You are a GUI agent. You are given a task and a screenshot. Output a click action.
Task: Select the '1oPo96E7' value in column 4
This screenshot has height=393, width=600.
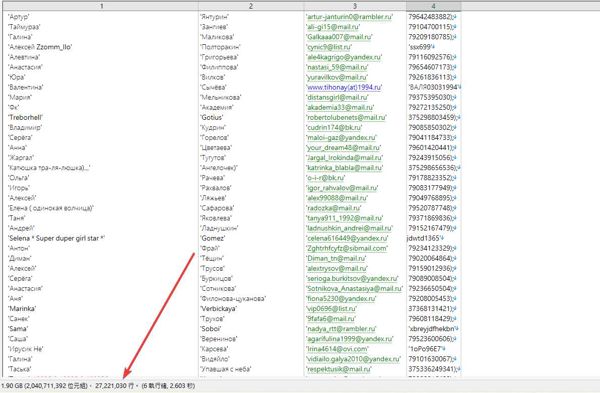click(x=426, y=349)
